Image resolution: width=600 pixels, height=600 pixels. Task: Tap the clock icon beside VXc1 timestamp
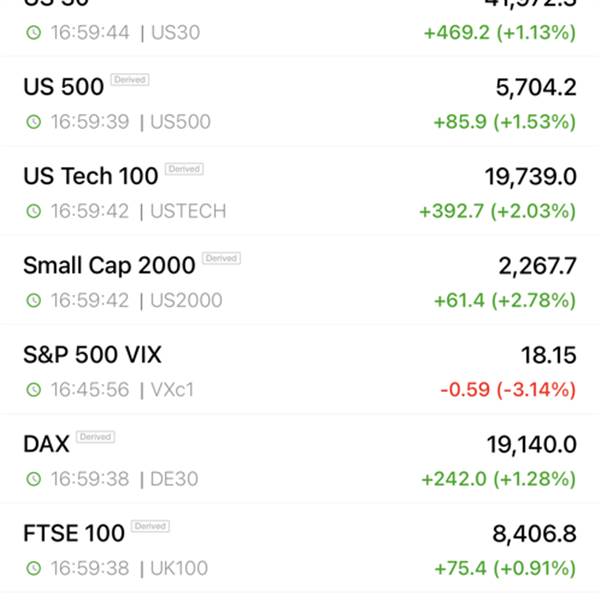34,390
